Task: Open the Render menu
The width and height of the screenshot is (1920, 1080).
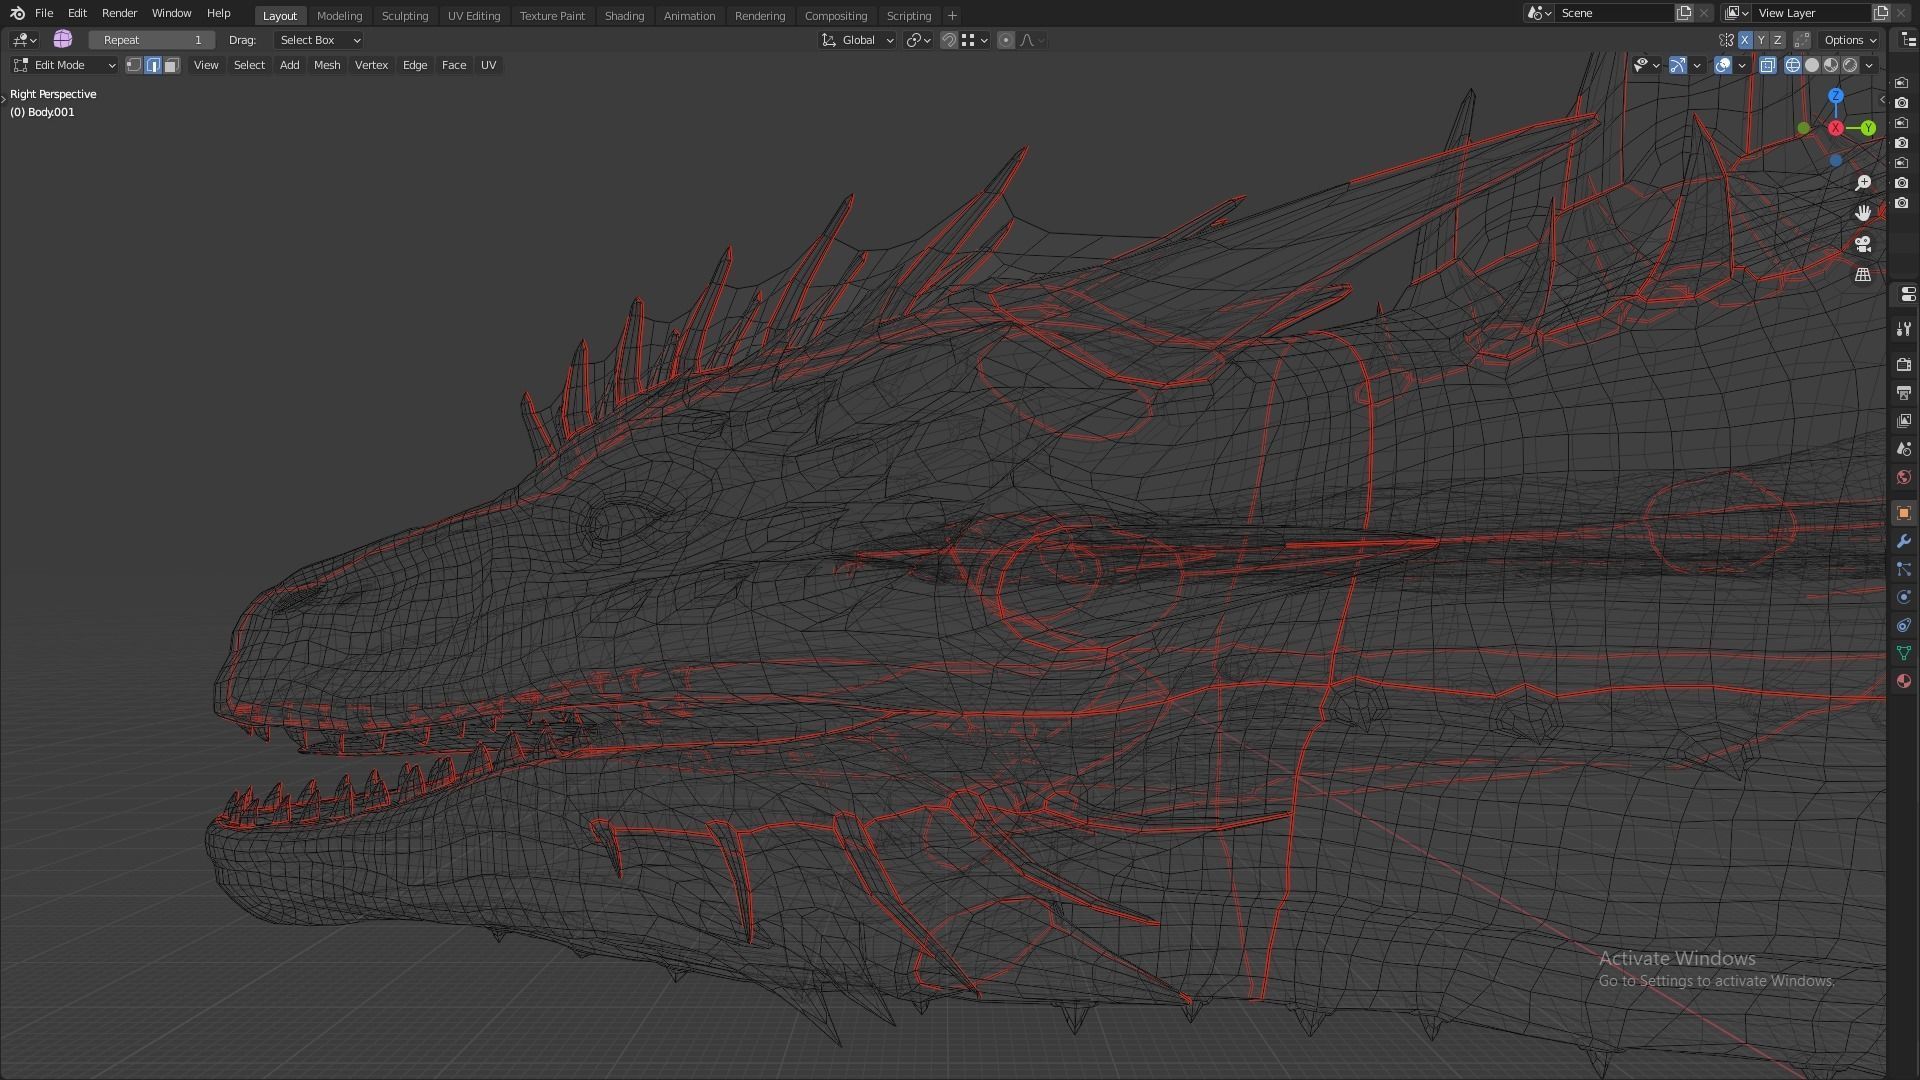Action: [119, 13]
